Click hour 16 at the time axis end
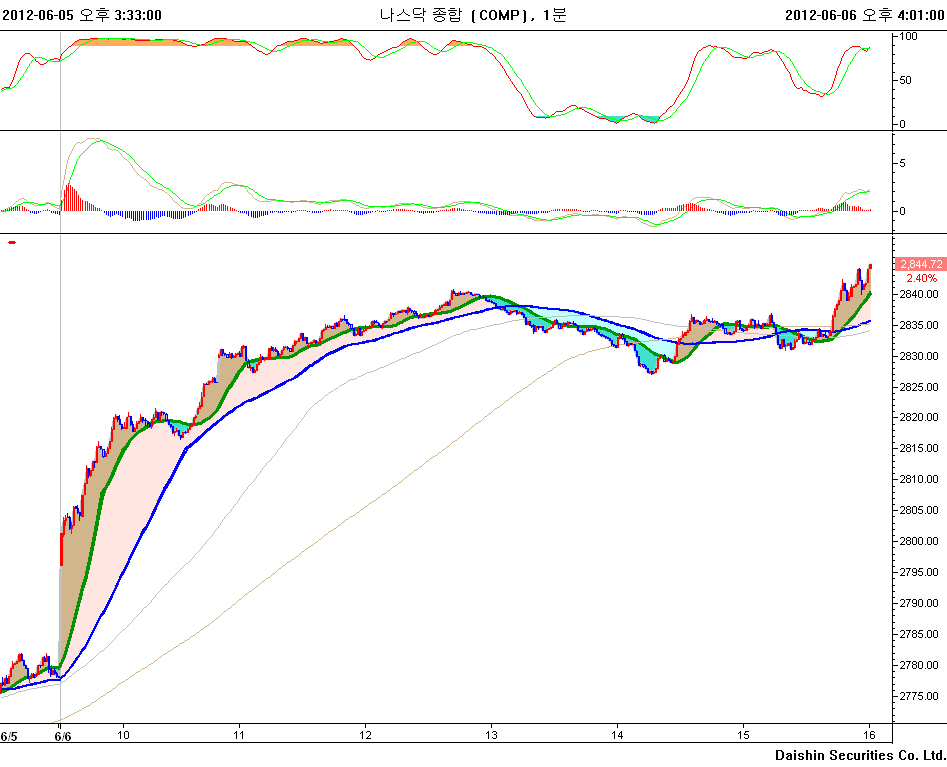The width and height of the screenshot is (947, 767). click(870, 736)
